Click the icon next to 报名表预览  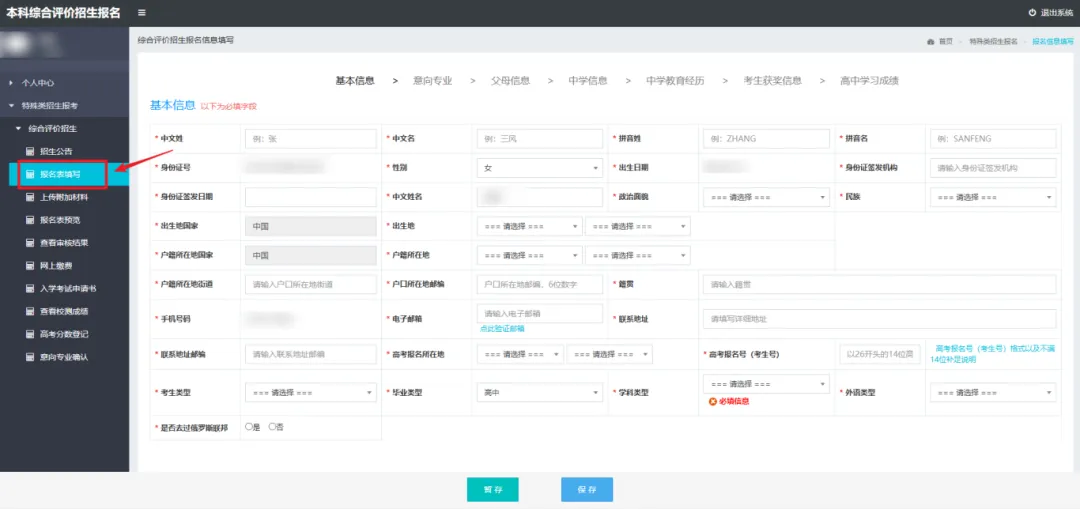tap(30, 220)
